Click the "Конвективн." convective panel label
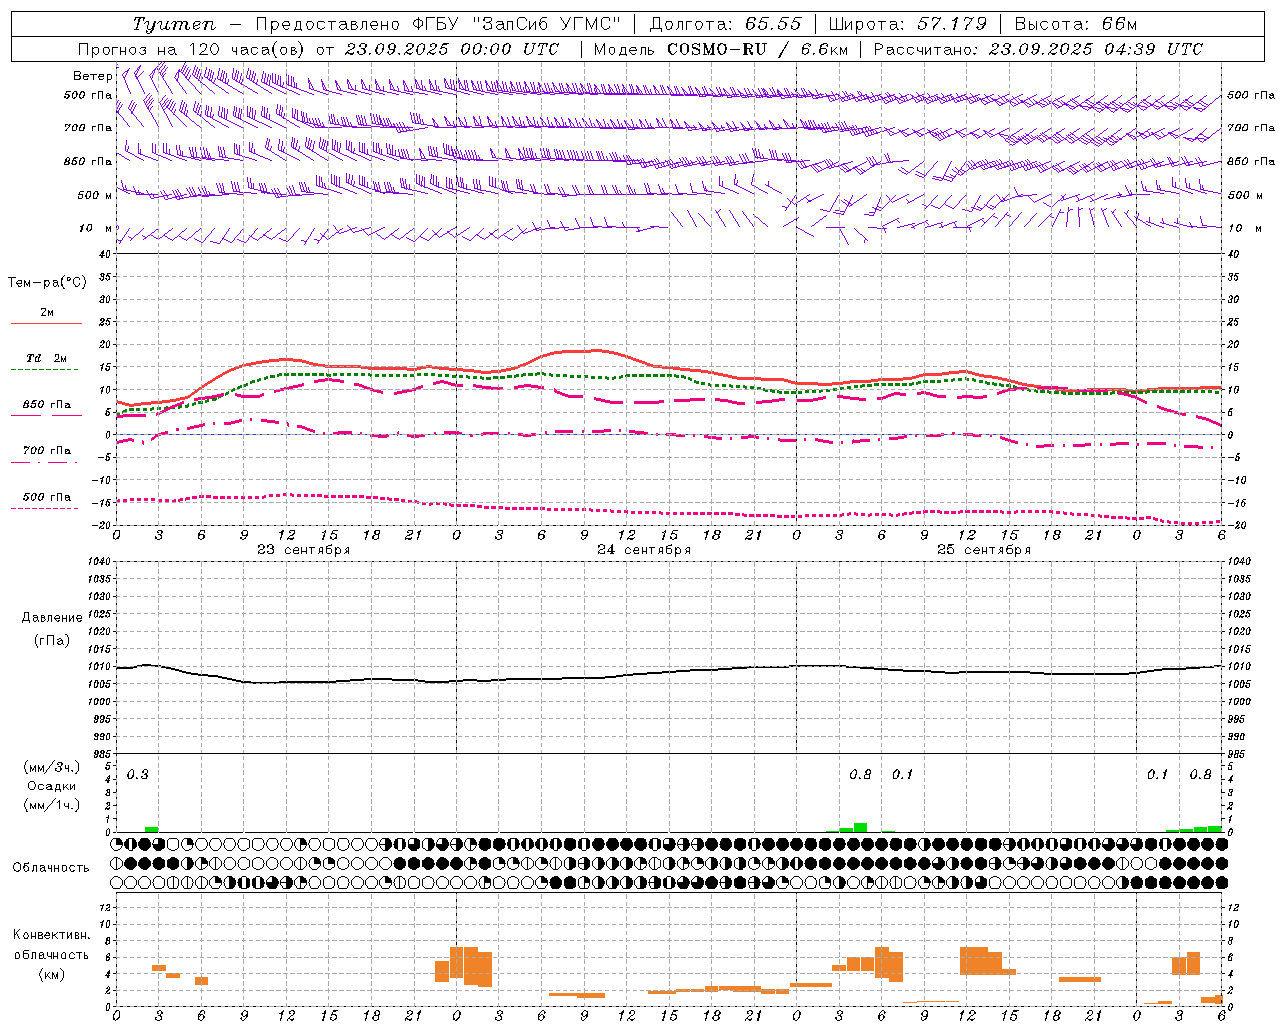Viewport: 1280px width, 1024px height. pos(52,935)
